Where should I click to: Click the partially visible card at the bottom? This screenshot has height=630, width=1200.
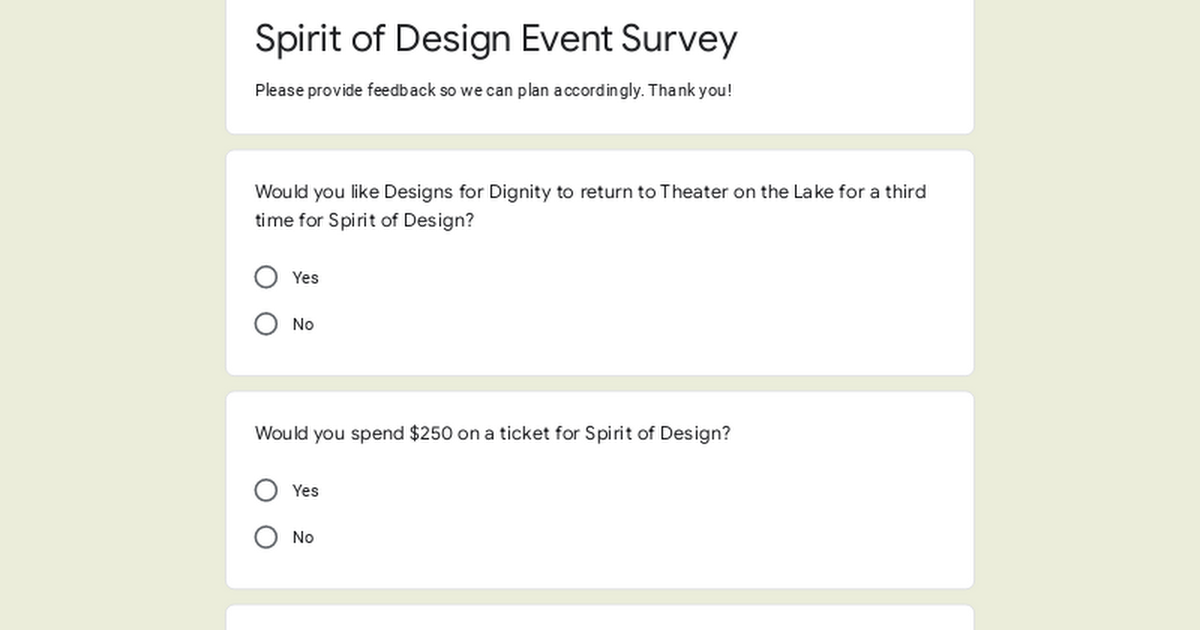[600, 618]
